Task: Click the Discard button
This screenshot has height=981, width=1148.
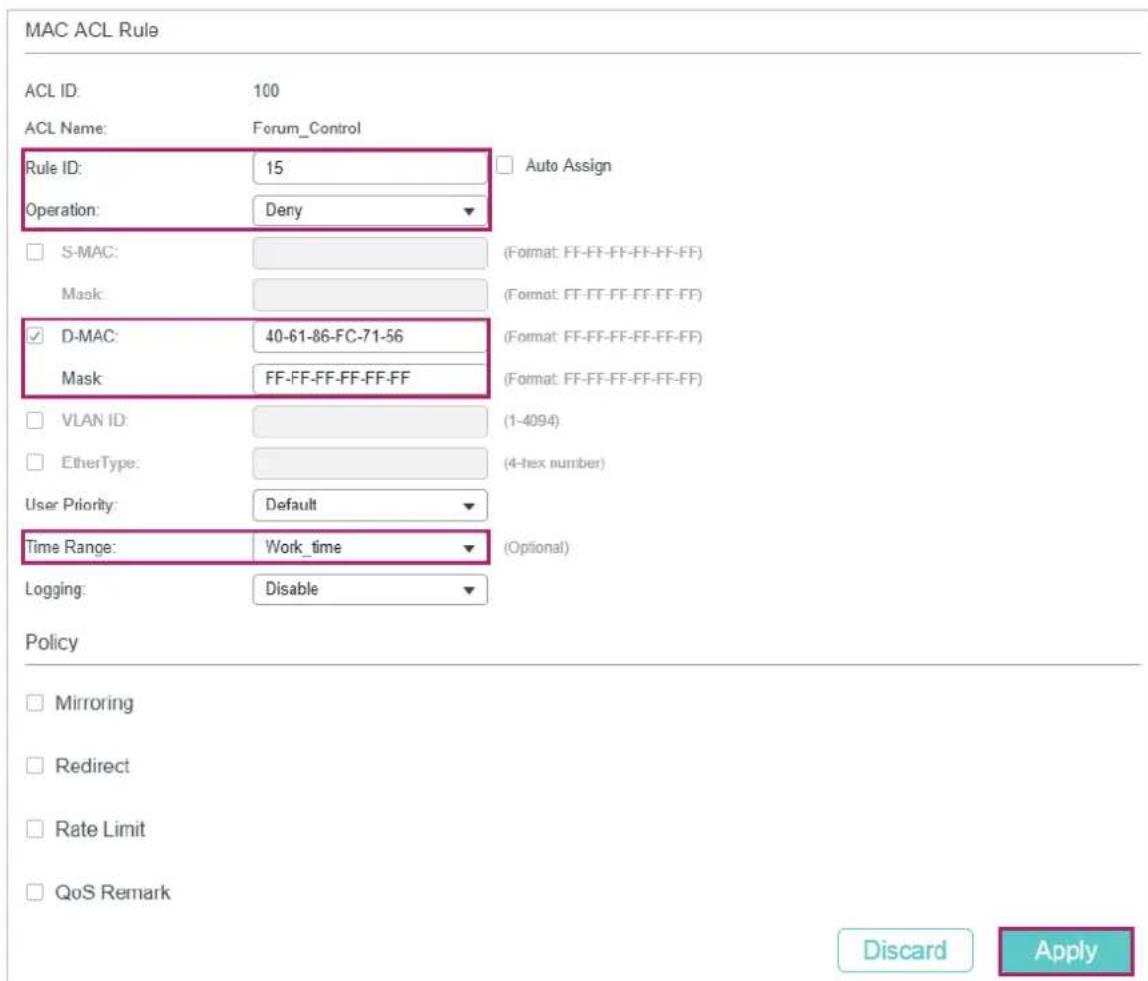Action: pos(905,950)
